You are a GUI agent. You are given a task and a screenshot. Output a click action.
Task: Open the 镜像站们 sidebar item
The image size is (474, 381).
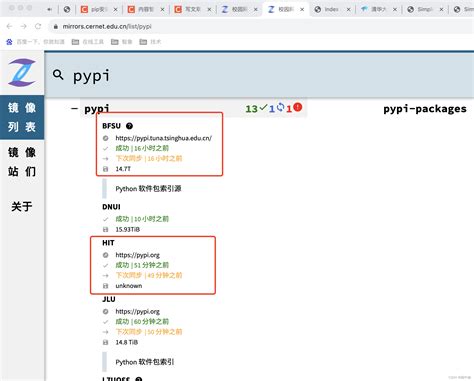(x=22, y=162)
